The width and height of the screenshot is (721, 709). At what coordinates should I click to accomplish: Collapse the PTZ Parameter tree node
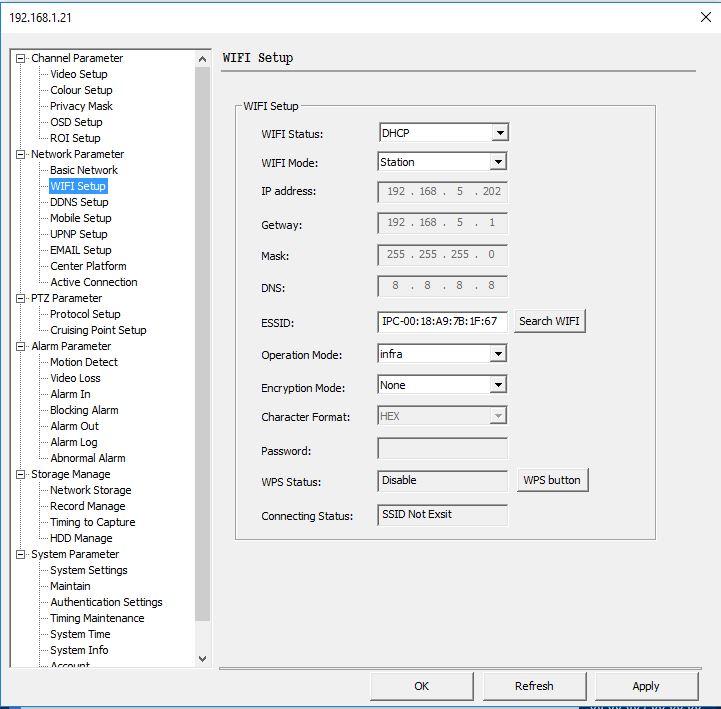click(20, 298)
